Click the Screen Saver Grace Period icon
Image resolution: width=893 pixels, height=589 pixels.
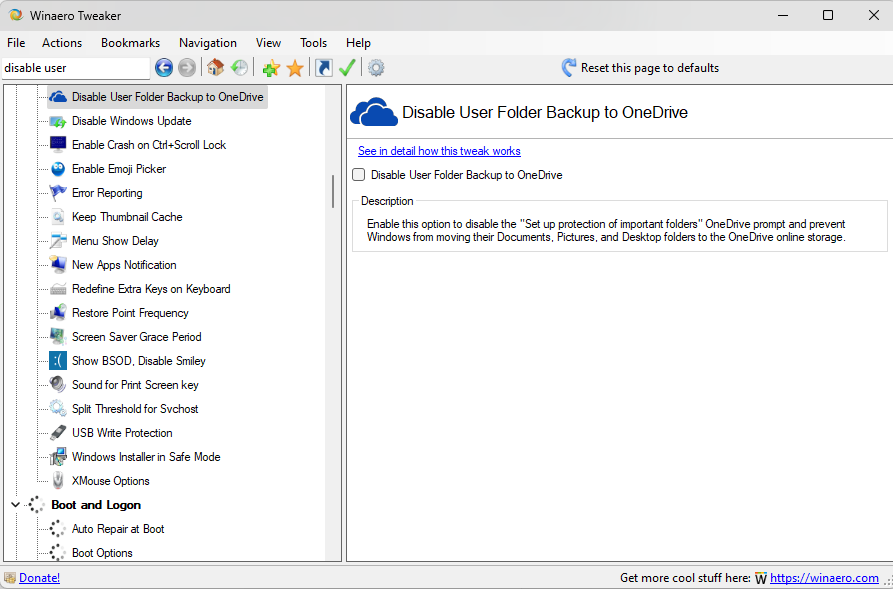[x=58, y=337]
